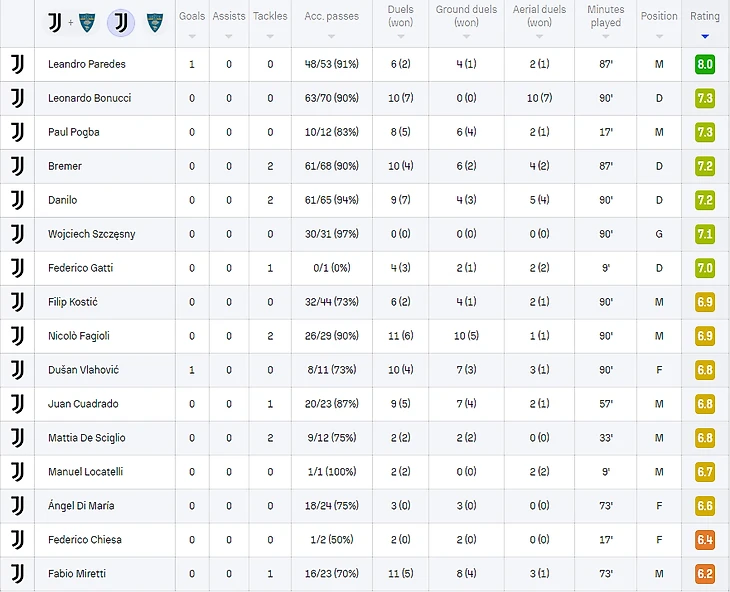
Task: Click the sort arrow under Acc. passes
Action: click(331, 37)
